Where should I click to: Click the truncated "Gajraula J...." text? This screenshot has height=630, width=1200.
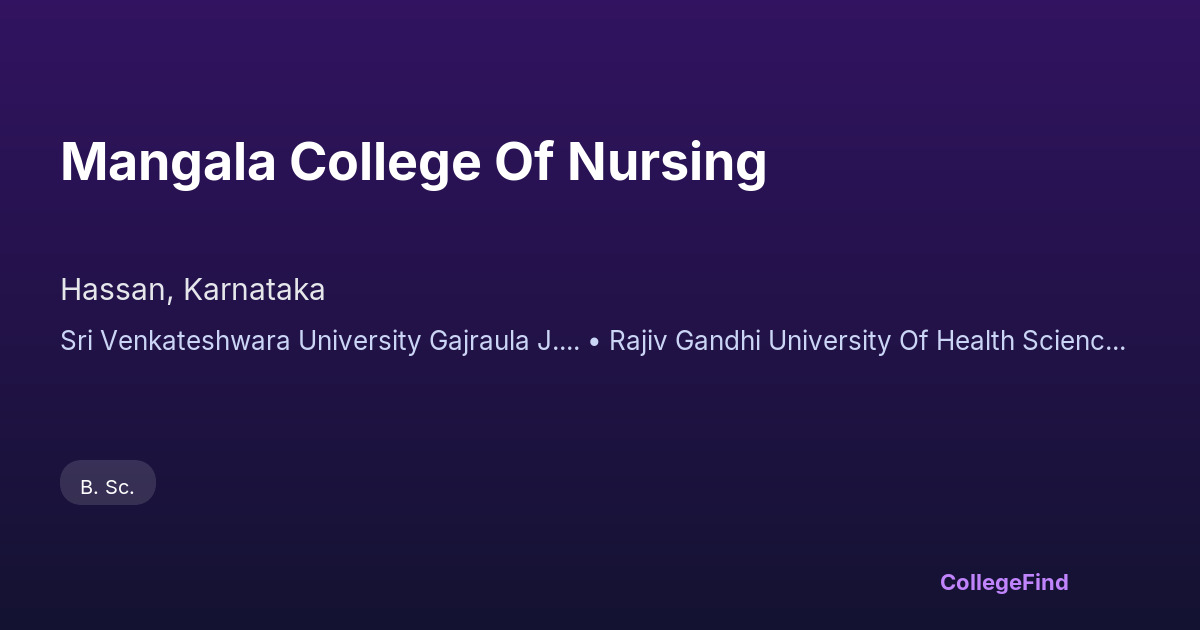504,341
